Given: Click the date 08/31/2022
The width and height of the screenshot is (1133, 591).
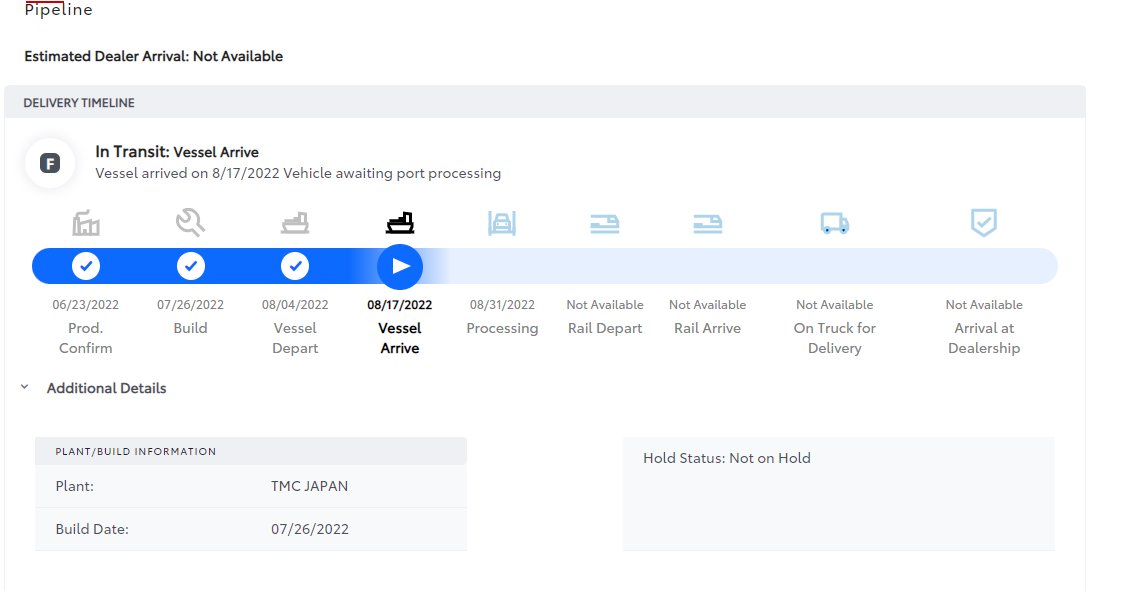Looking at the screenshot, I should click(x=502, y=305).
